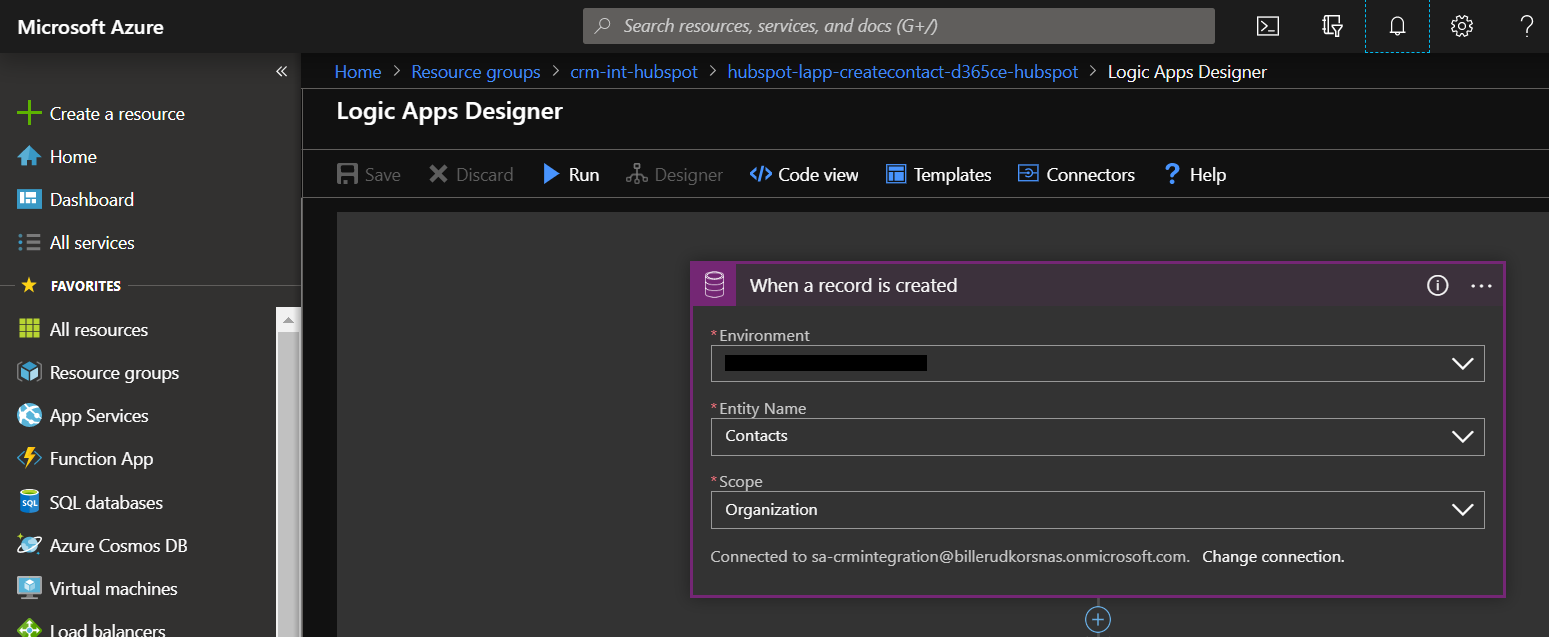Open Virtual machines from sidebar
This screenshot has width=1549, height=637.
[x=113, y=588]
